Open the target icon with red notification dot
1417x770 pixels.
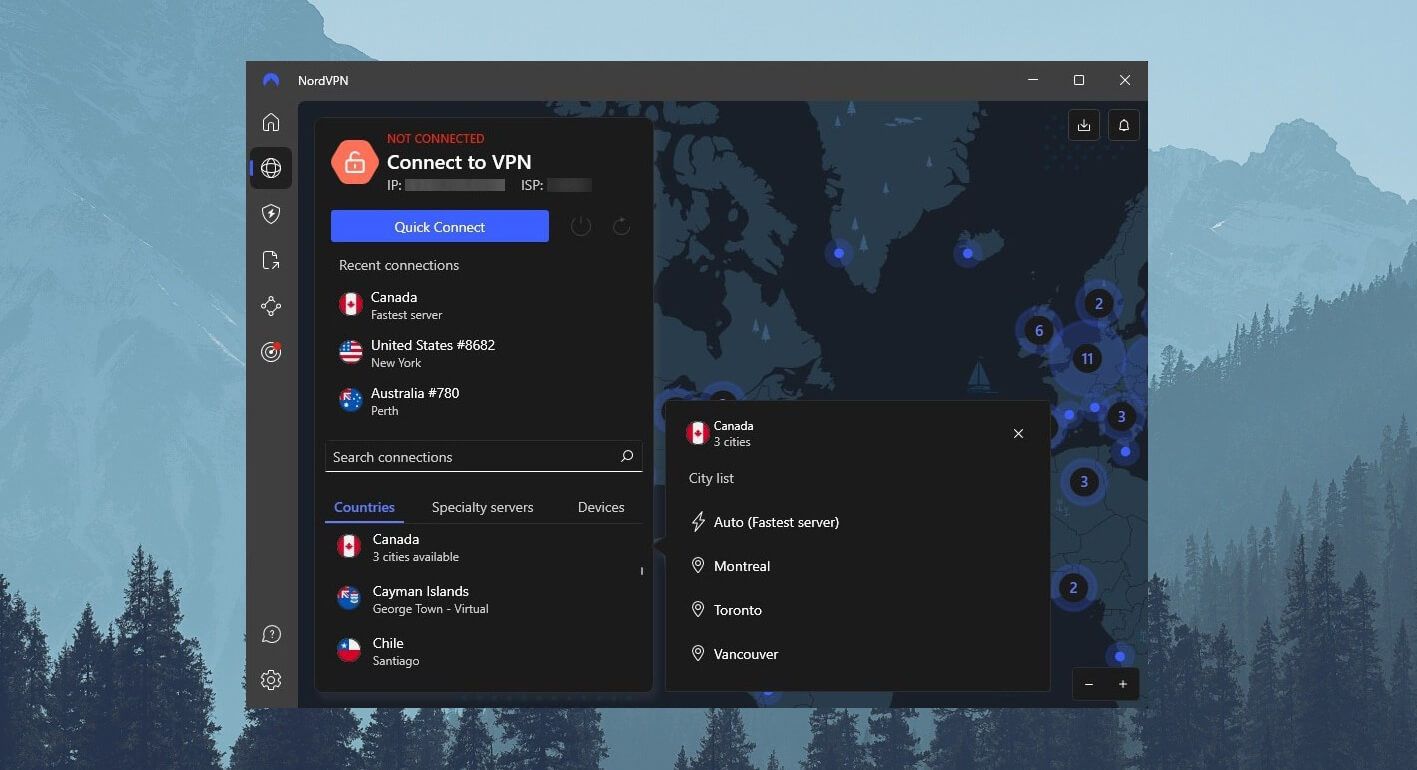point(271,352)
